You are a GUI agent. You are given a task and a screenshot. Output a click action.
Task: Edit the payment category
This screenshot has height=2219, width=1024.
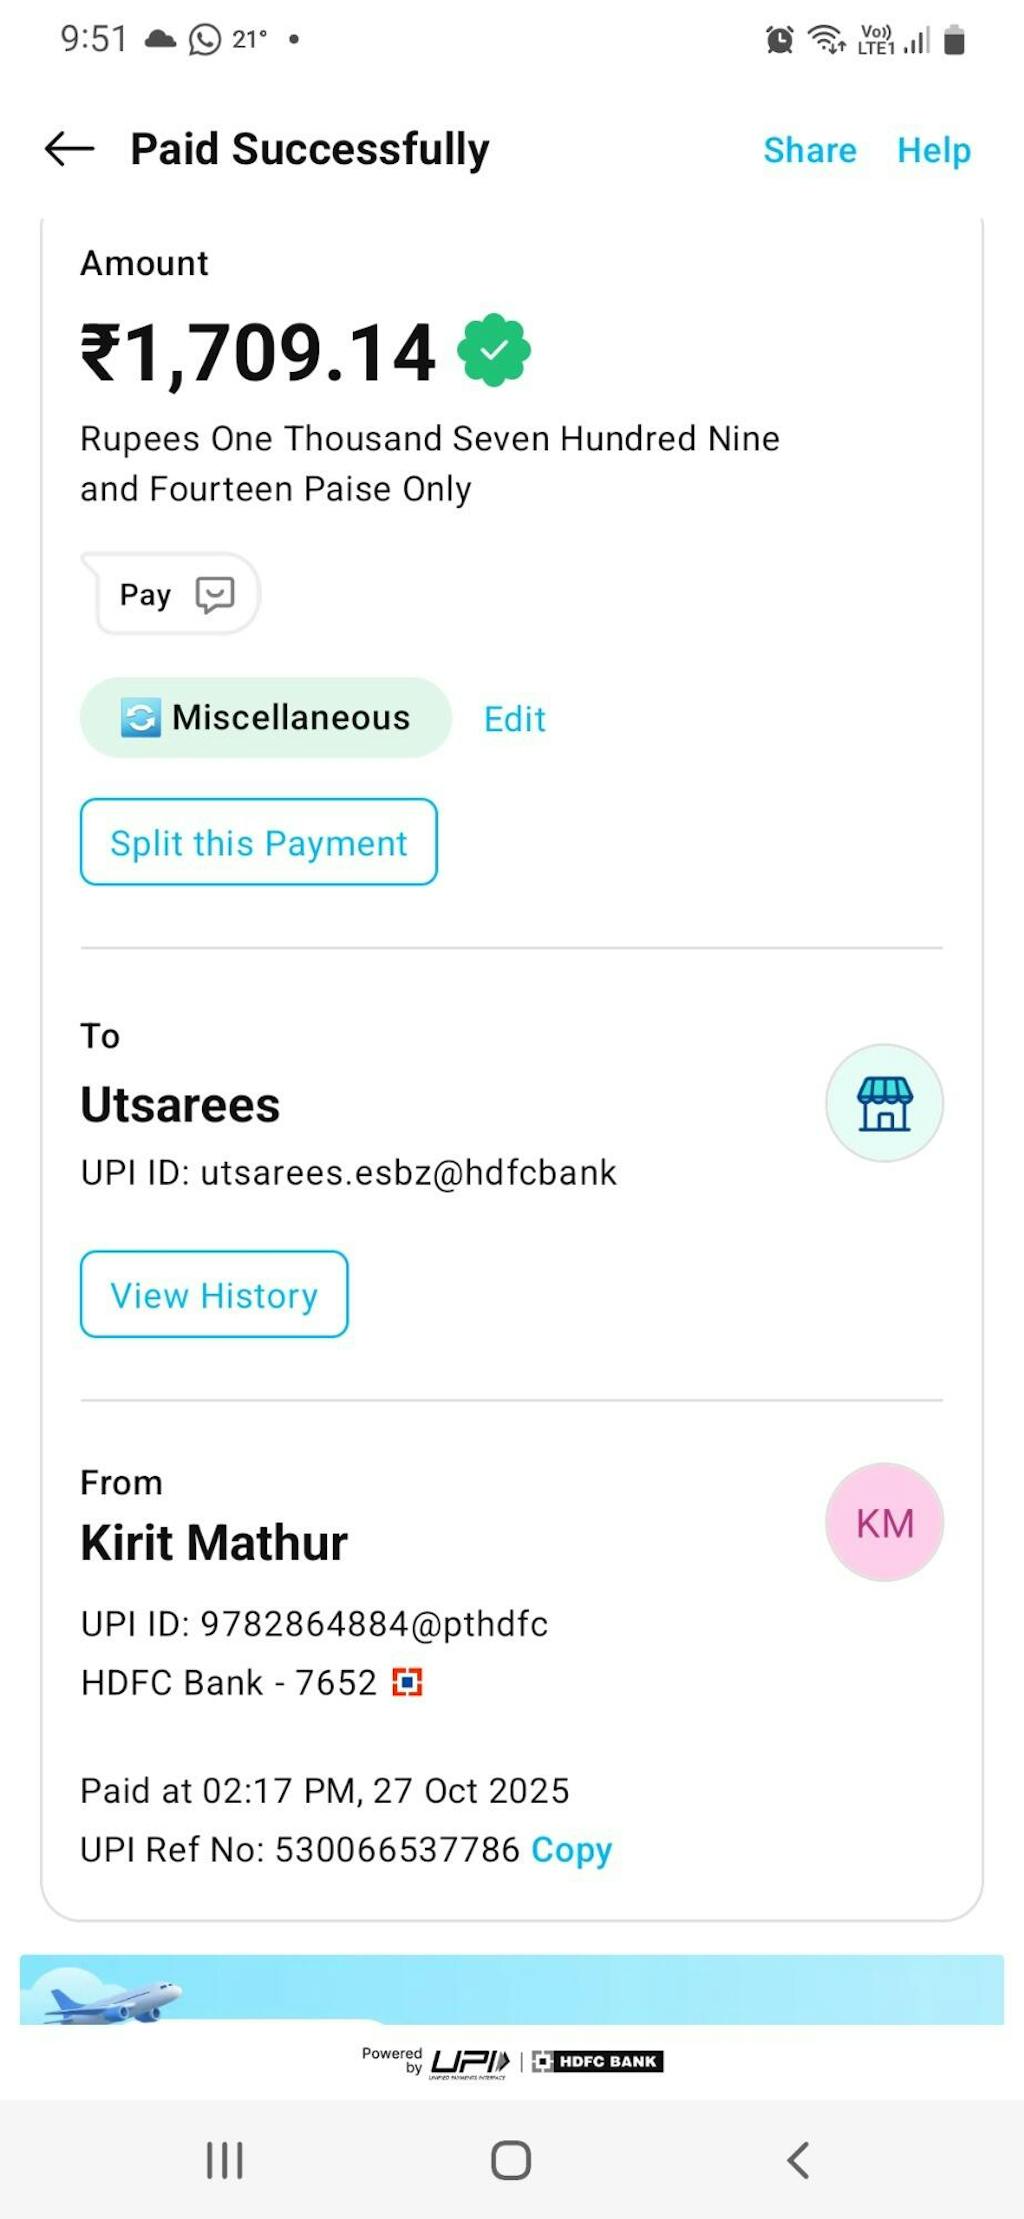tap(515, 719)
